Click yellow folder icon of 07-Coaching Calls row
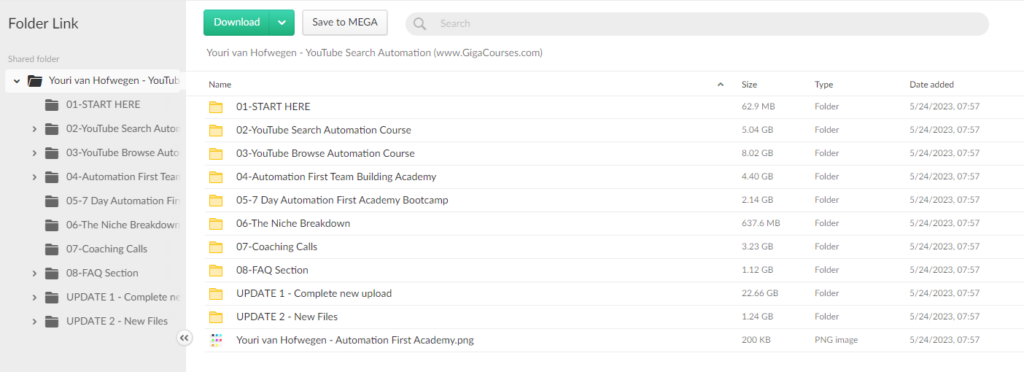Screen dimensions: 1024x372 216,247
